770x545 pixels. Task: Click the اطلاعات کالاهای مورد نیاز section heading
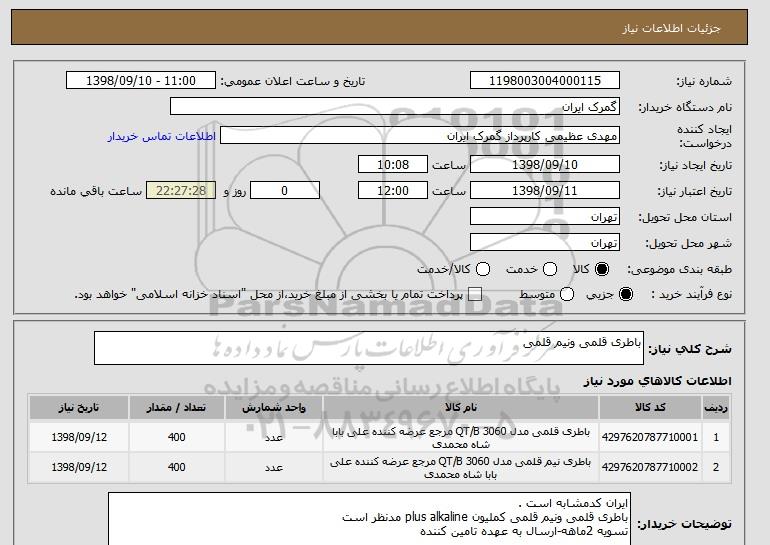(x=658, y=381)
